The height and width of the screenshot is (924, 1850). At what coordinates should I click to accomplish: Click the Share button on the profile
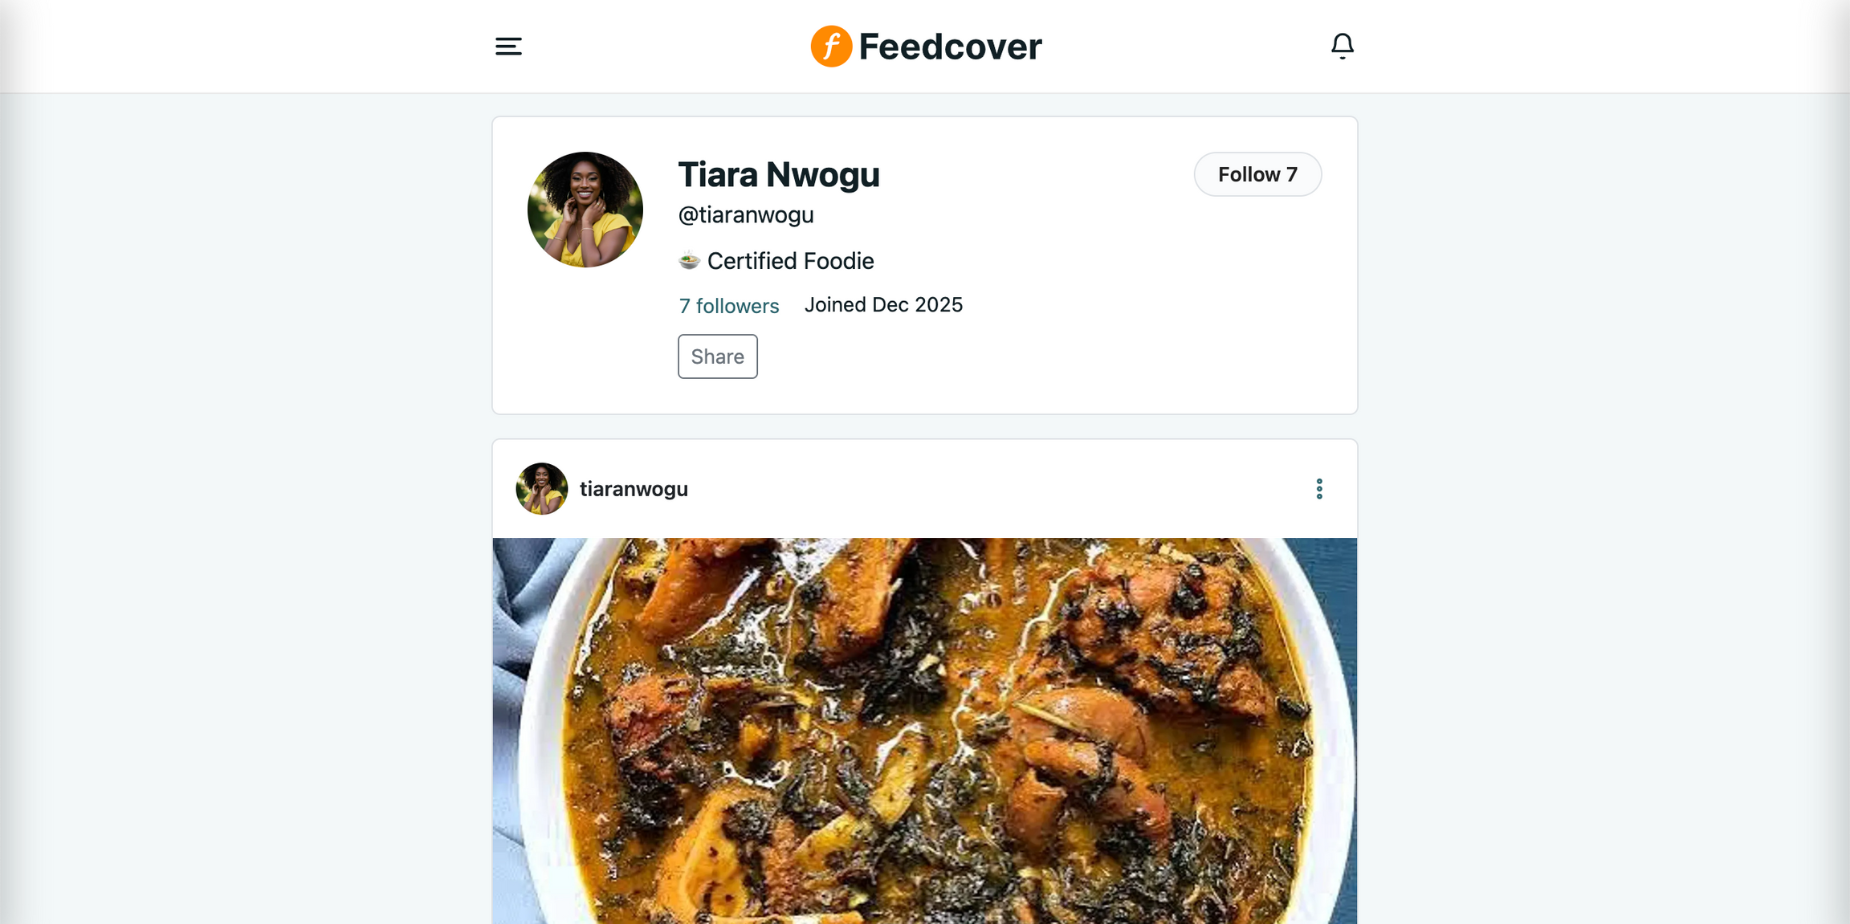click(x=717, y=356)
